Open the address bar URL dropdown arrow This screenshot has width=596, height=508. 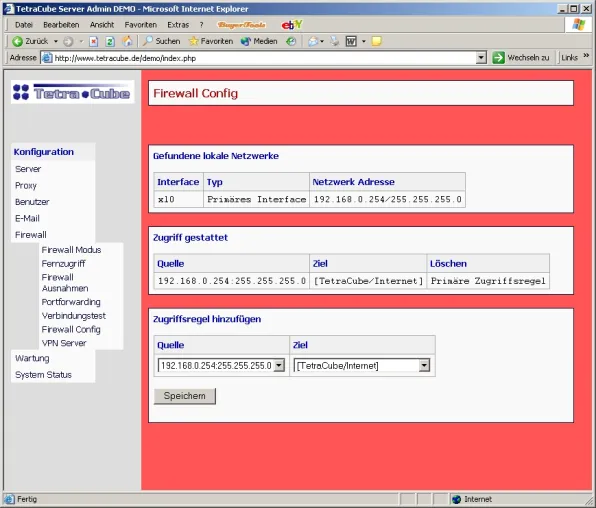coord(481,58)
